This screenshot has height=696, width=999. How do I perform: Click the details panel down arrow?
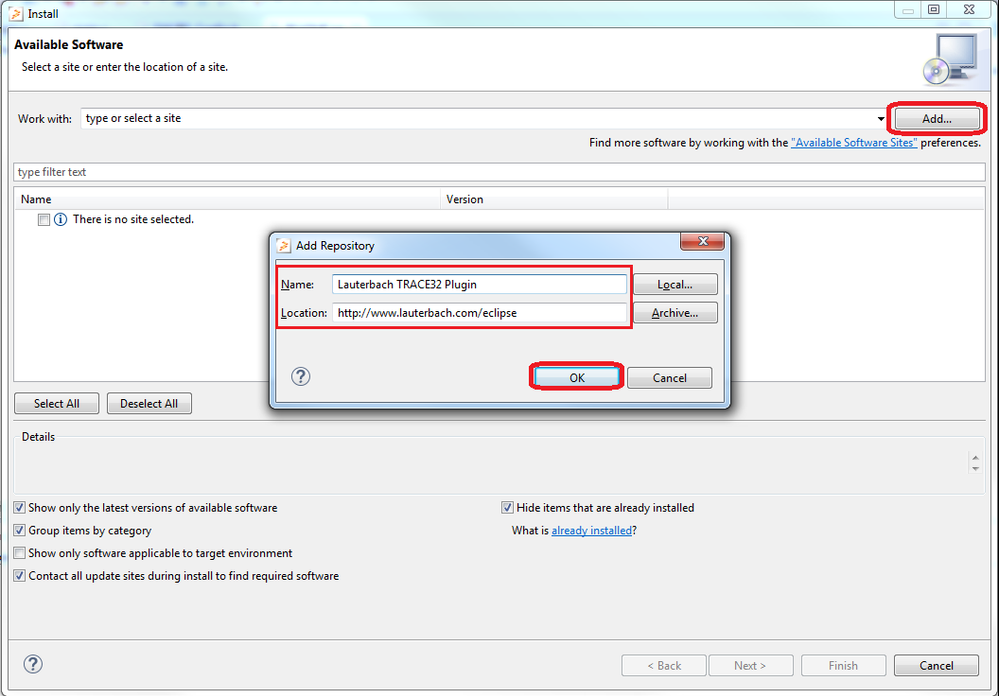[x=975, y=469]
